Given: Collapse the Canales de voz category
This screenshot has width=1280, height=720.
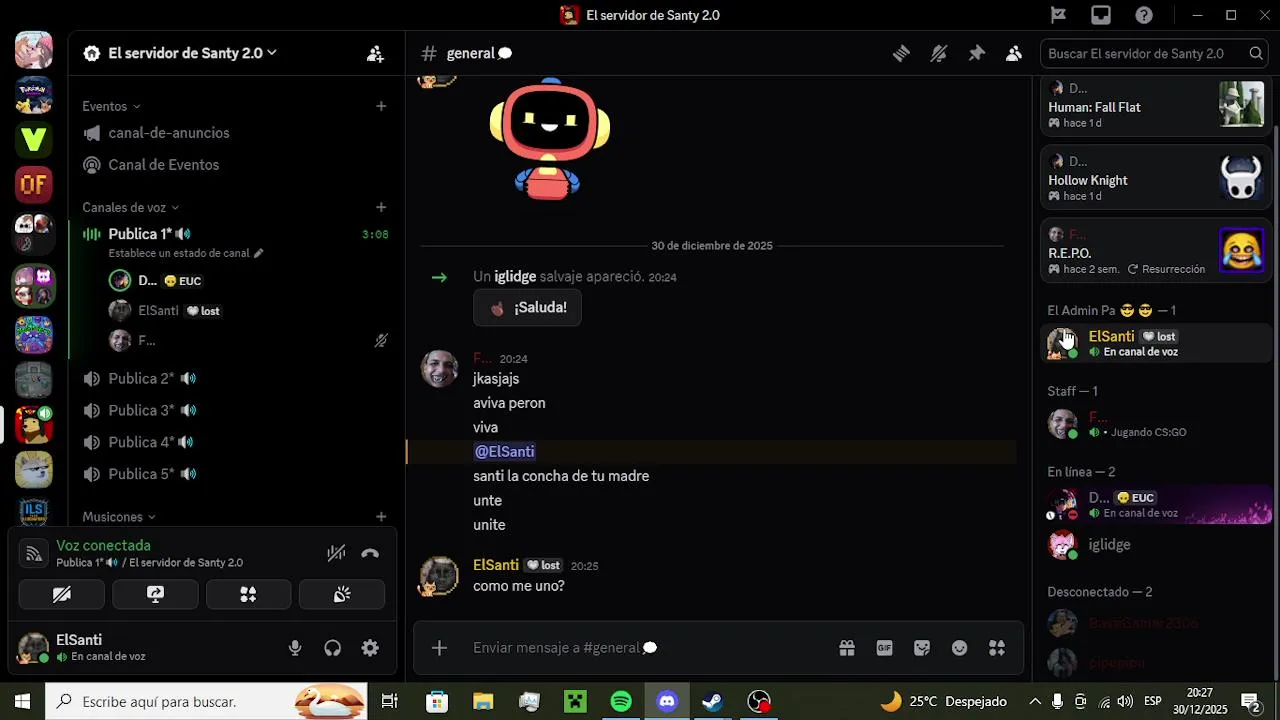Looking at the screenshot, I should point(130,207).
